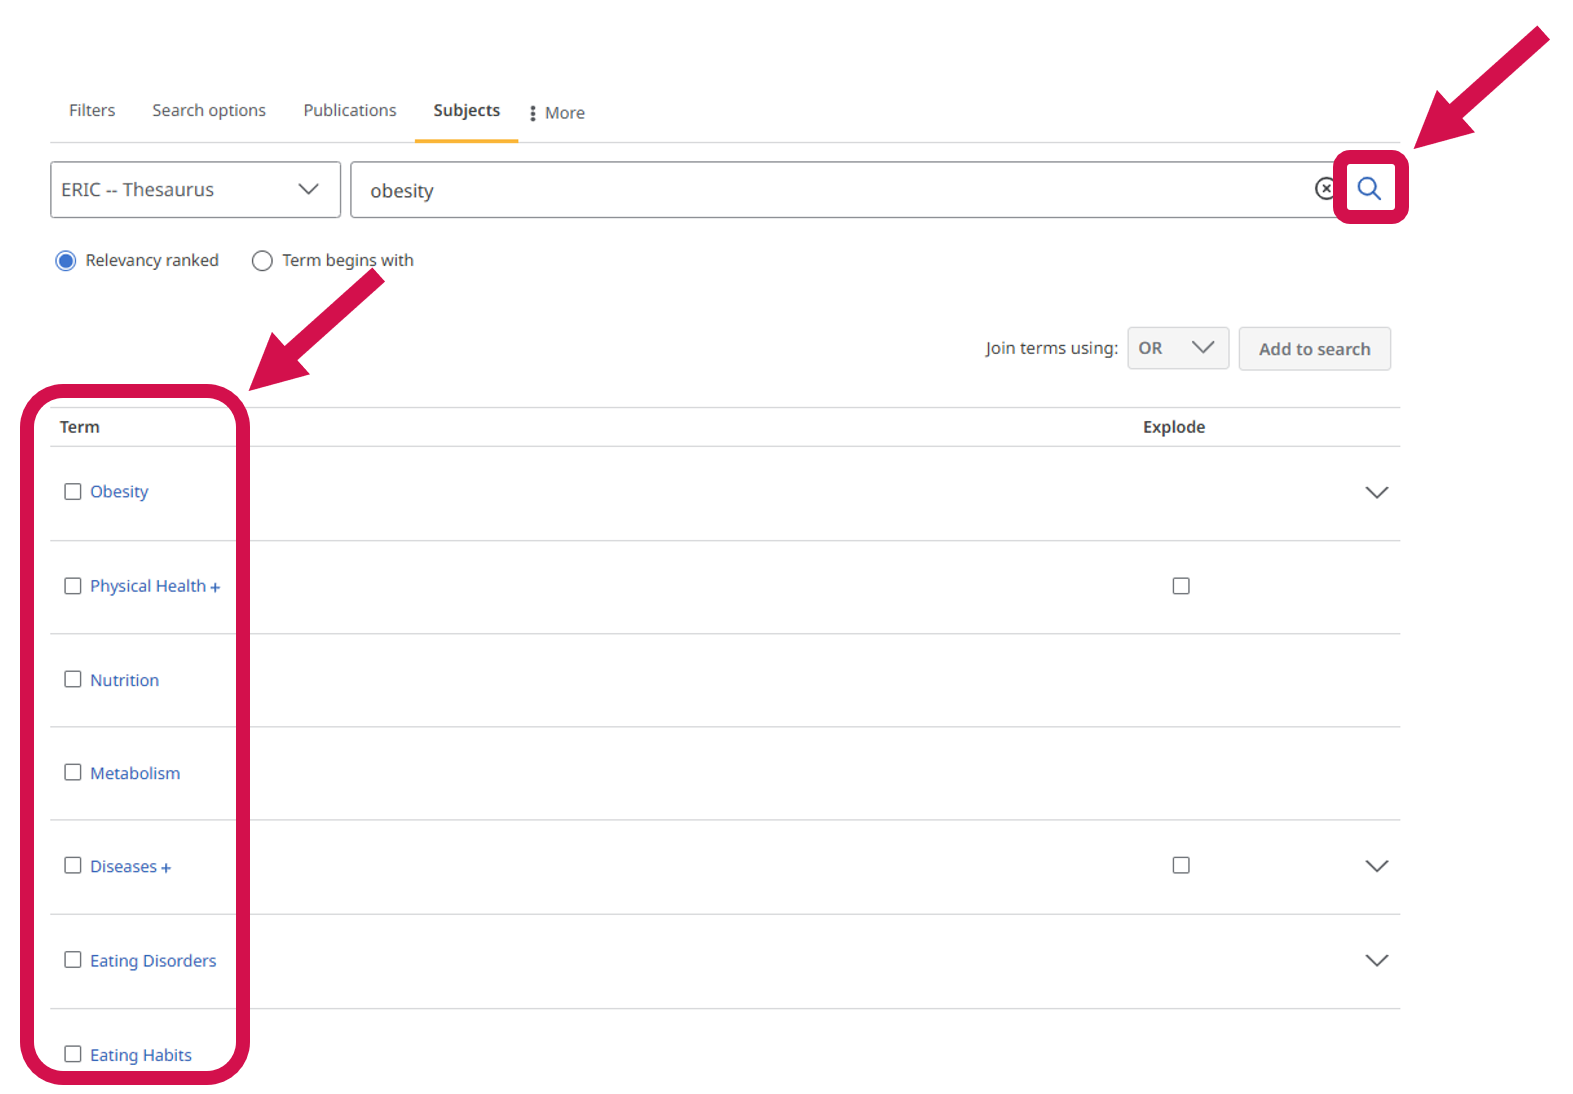The height and width of the screenshot is (1094, 1573).
Task: Expand the Obesity row details
Action: [1376, 493]
